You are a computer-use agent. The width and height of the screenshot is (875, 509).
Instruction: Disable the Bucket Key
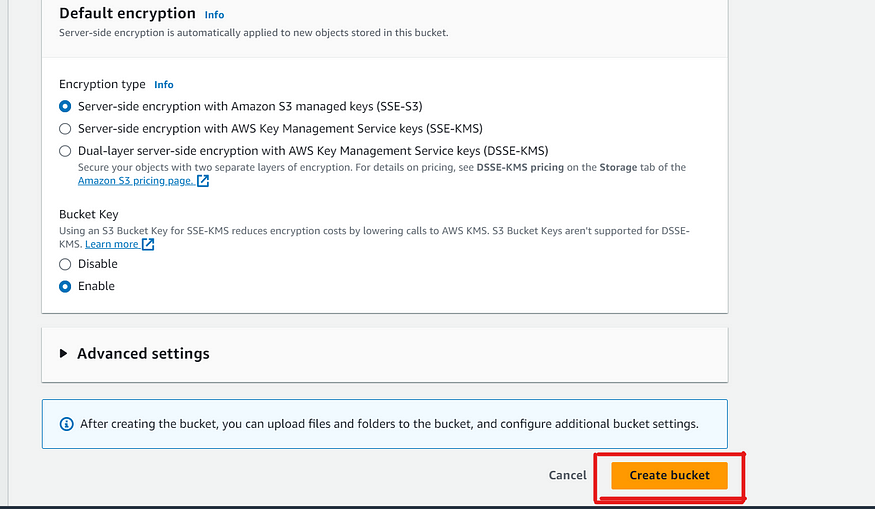click(x=65, y=264)
